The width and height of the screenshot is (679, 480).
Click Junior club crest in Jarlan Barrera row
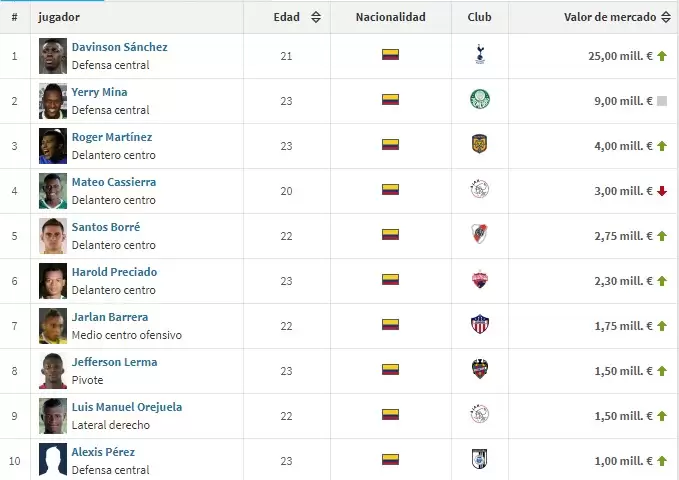coord(479,325)
